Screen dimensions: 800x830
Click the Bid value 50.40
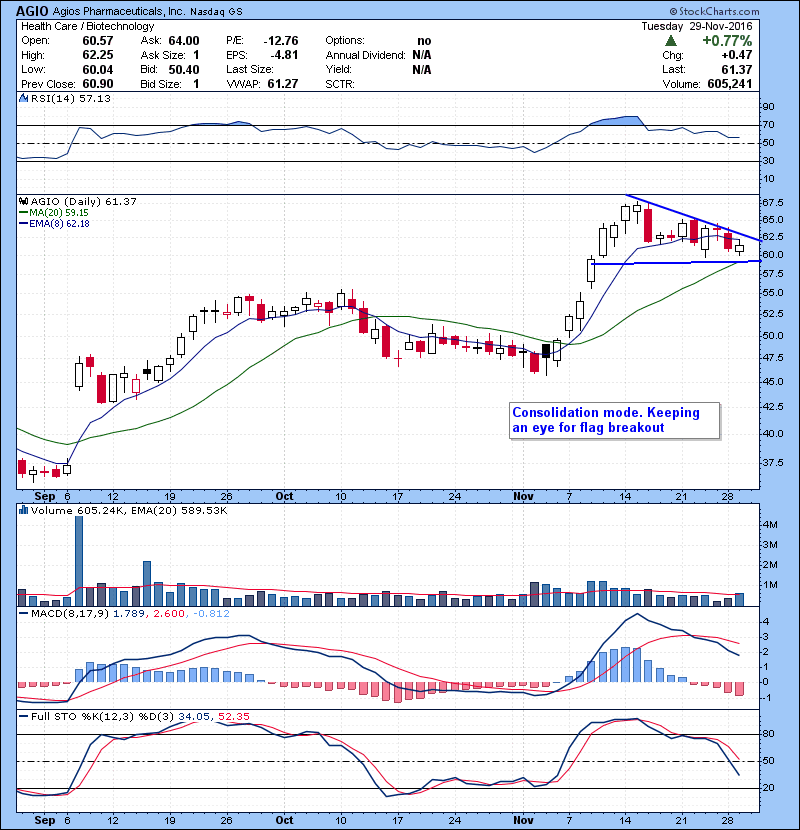point(184,69)
